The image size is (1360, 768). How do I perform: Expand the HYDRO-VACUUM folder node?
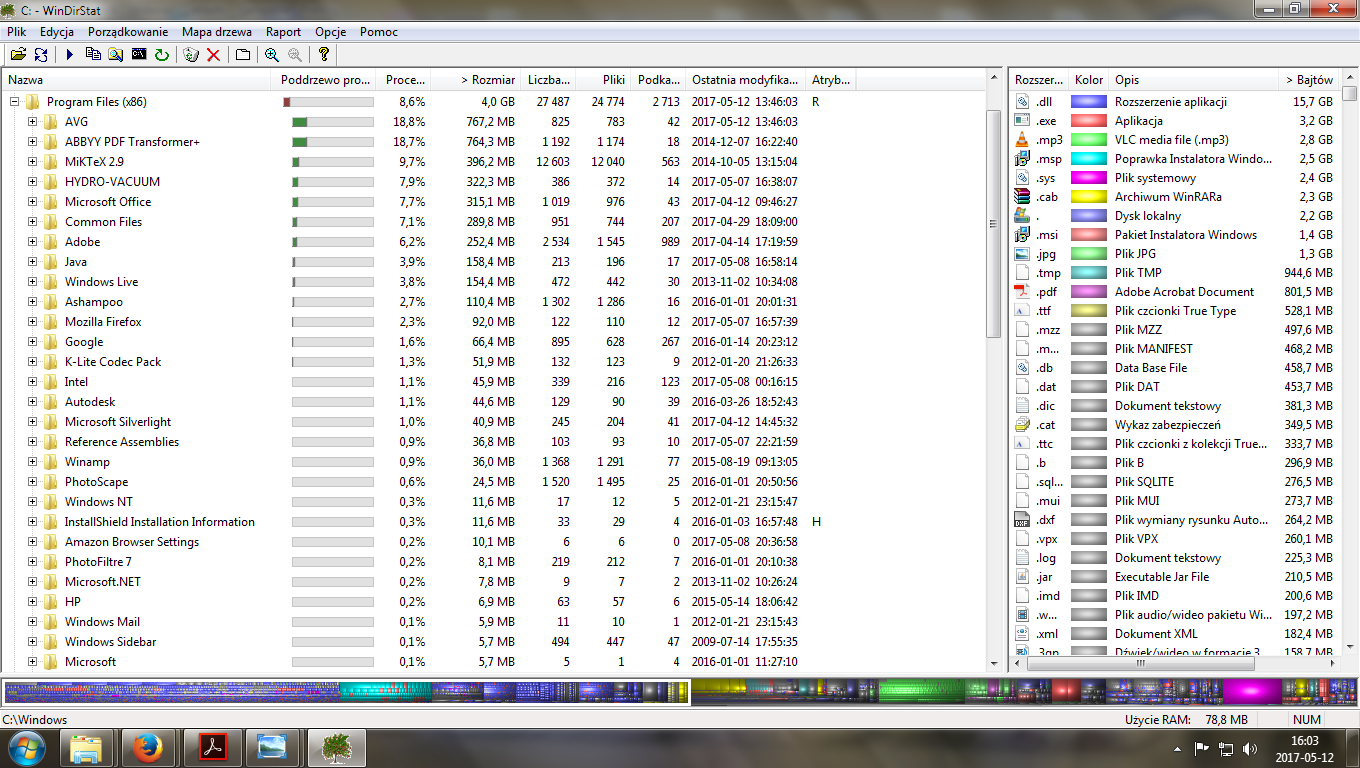click(32, 182)
